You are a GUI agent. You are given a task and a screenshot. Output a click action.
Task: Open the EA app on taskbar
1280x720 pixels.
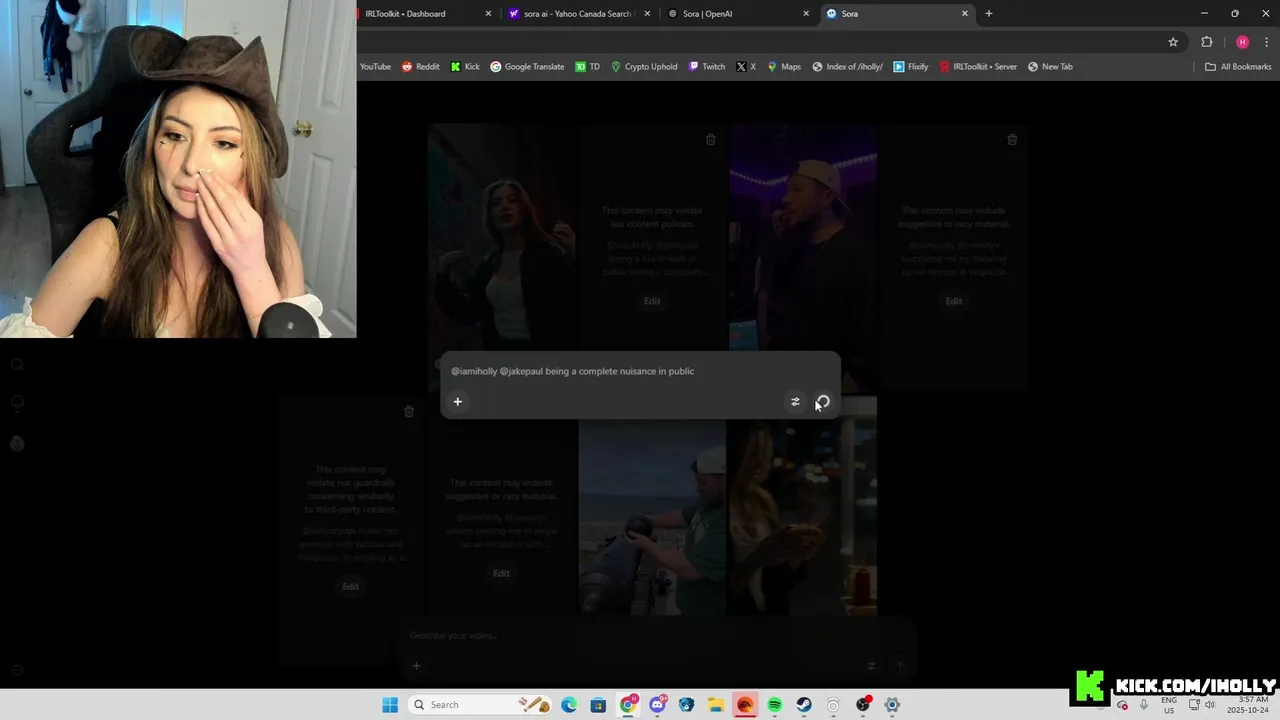pos(745,705)
